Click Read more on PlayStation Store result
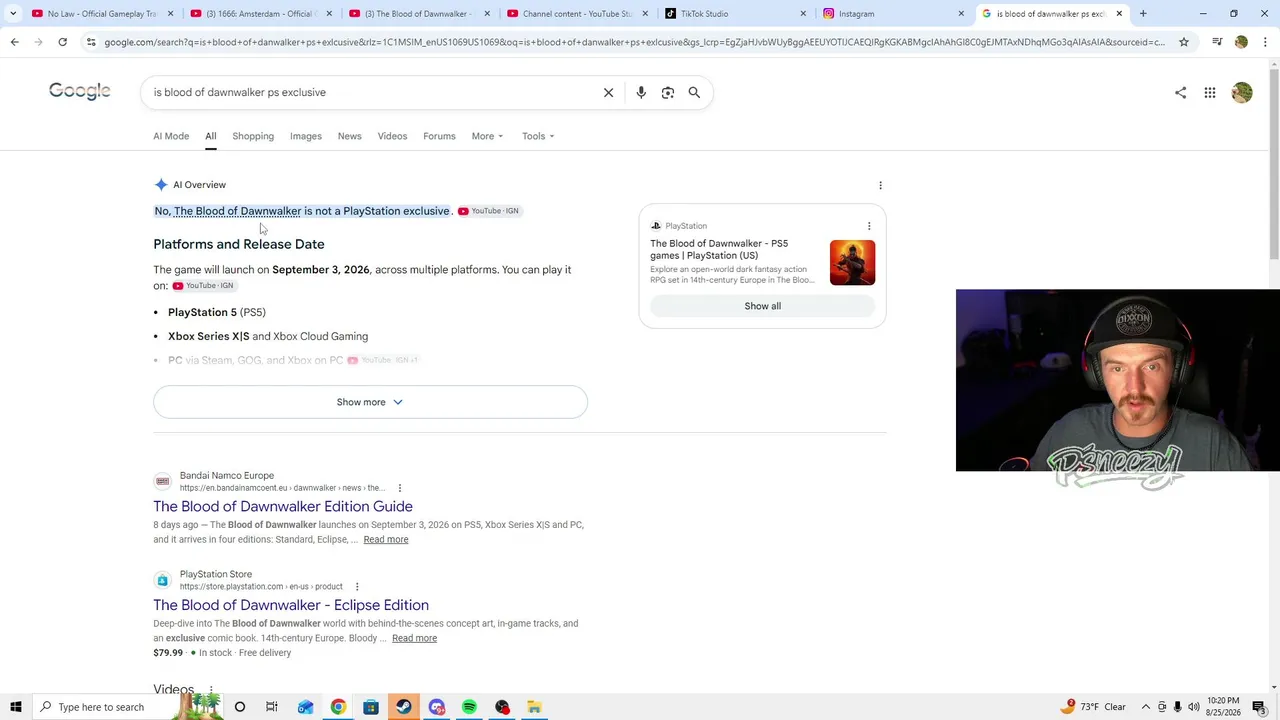Screen dimensions: 1280x720 pyautogui.click(x=414, y=638)
